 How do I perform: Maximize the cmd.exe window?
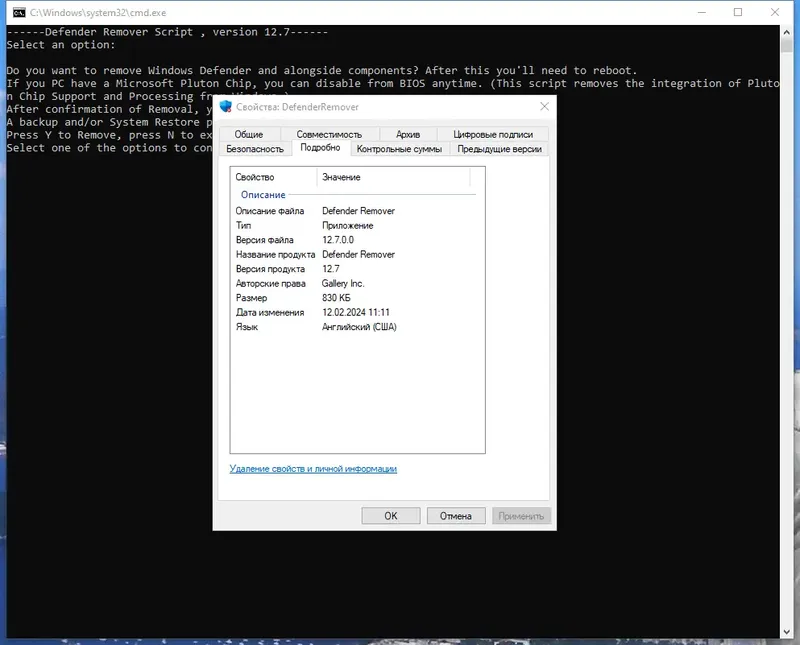[x=738, y=12]
